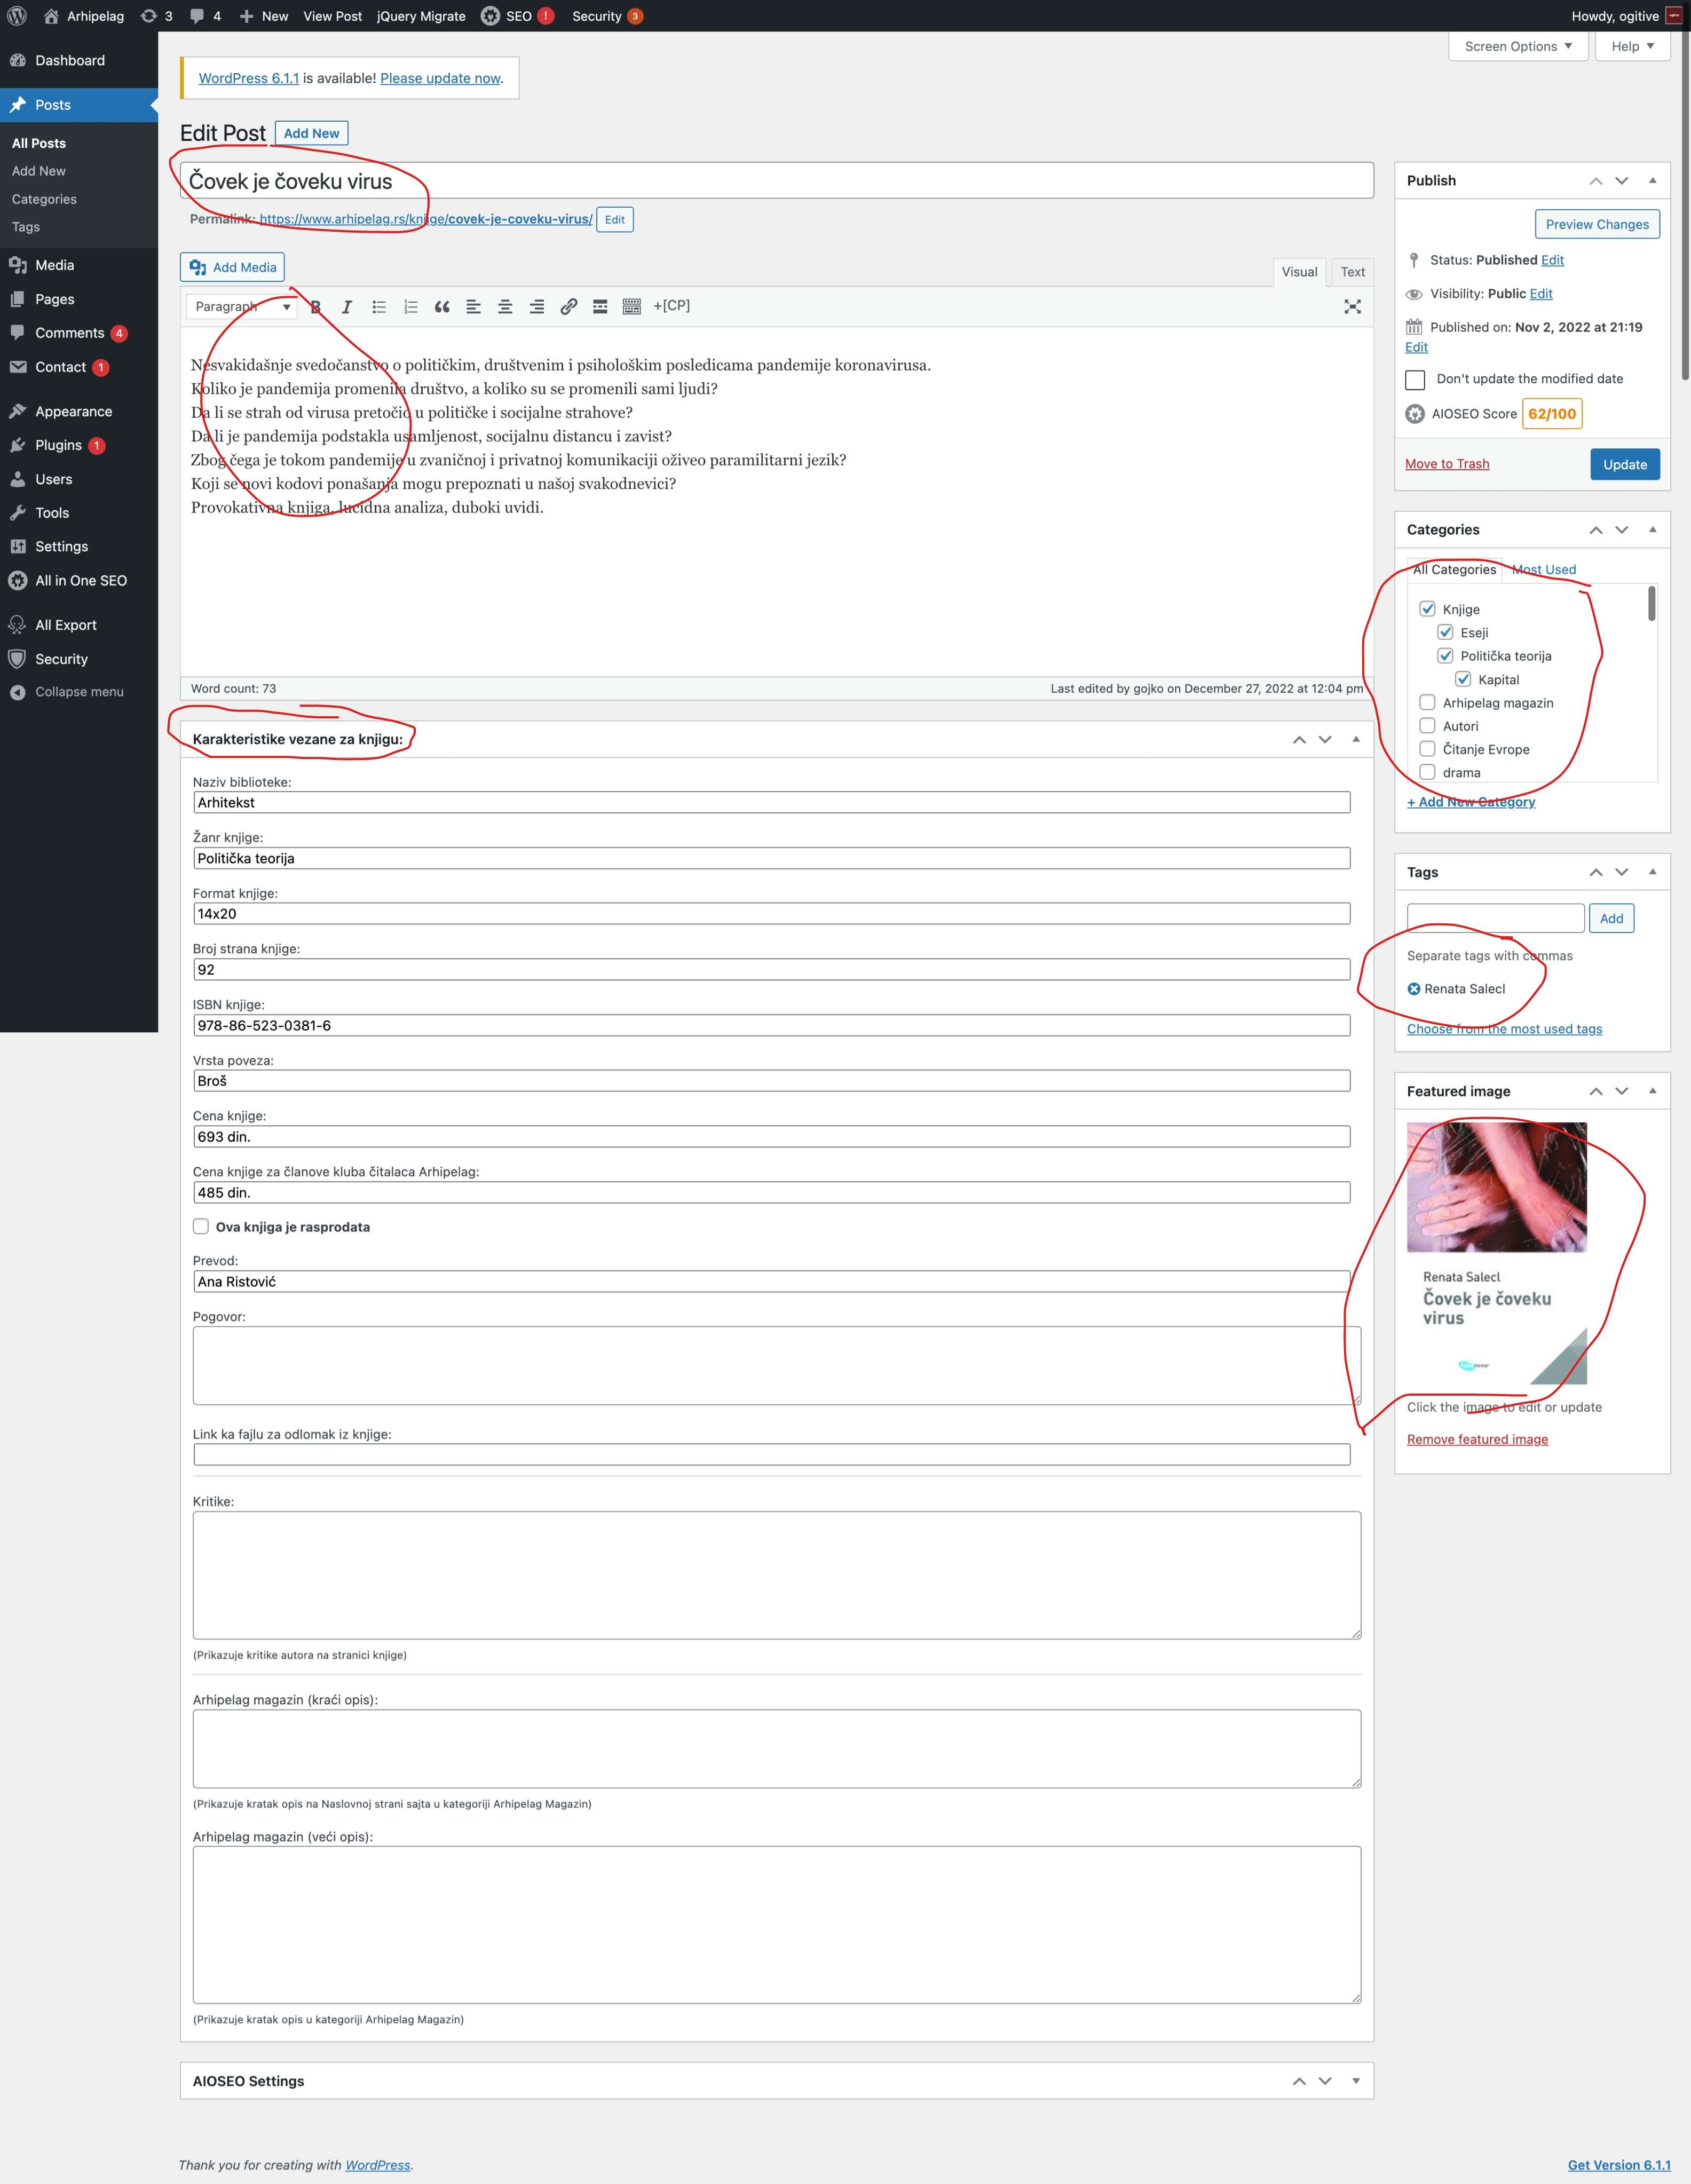Screen dimensions: 1691x2184
Task: Check 'Don't update the modified date'
Action: click(x=1415, y=379)
